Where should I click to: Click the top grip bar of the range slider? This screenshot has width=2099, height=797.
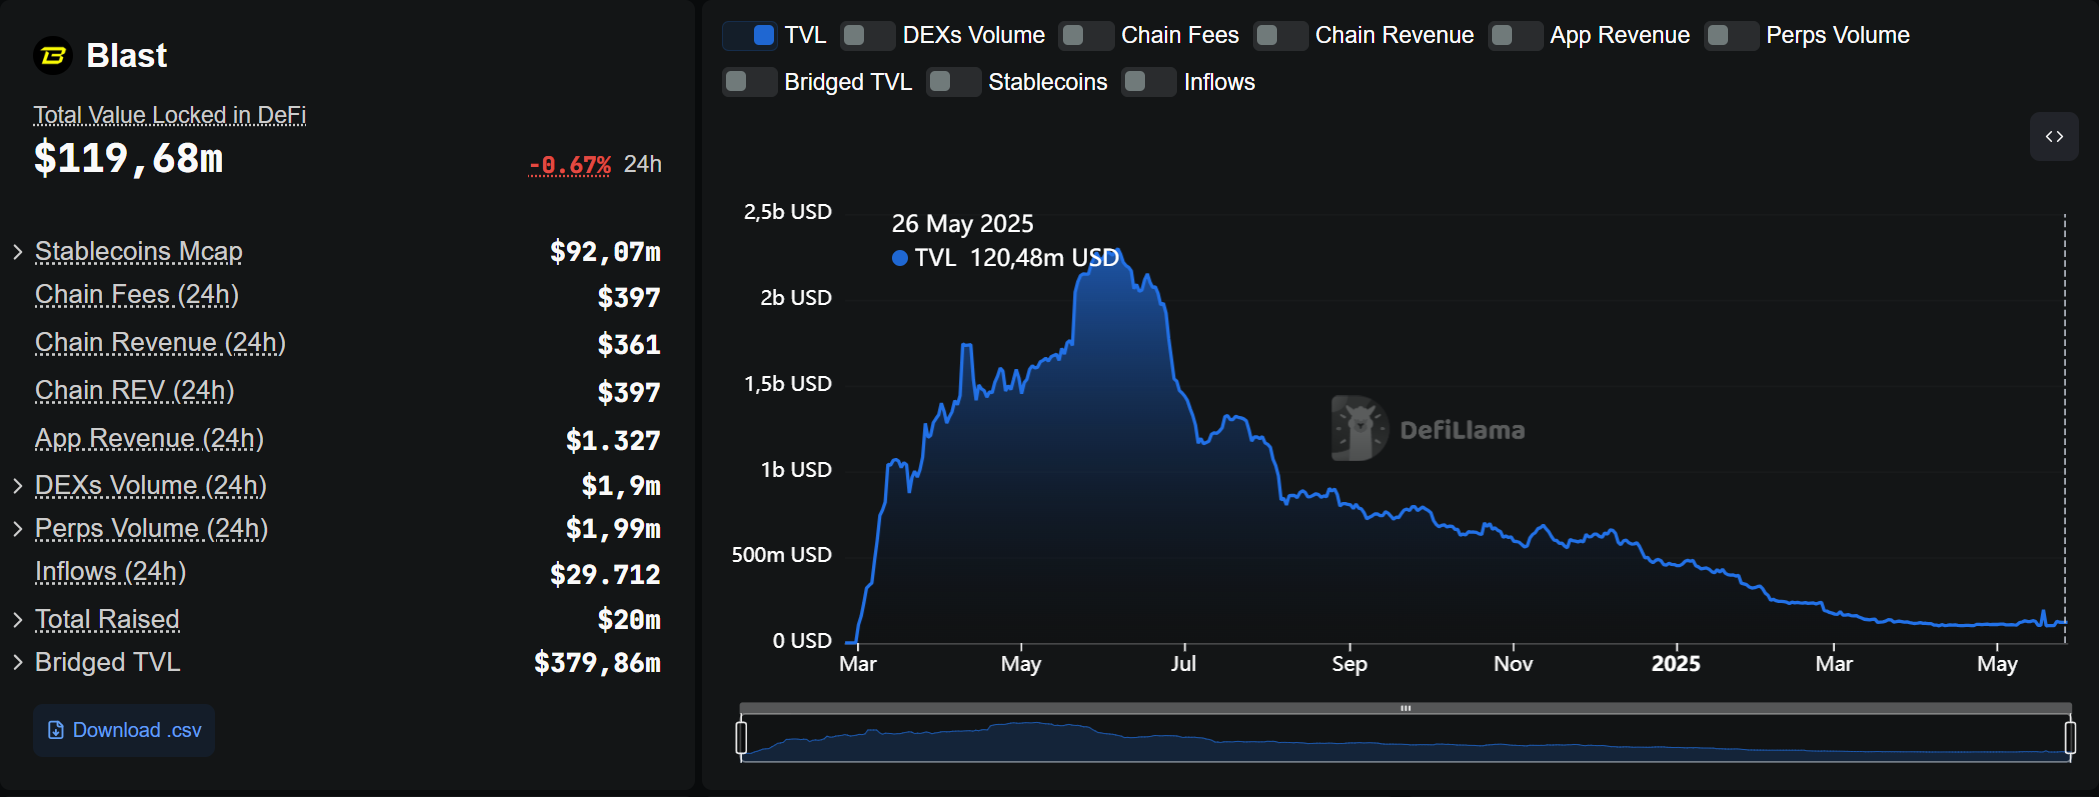(1405, 708)
